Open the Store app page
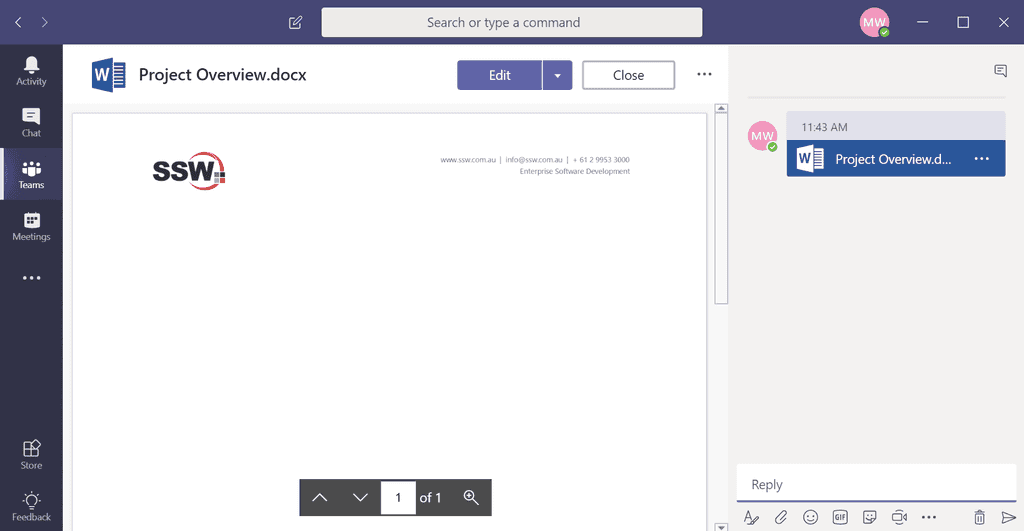Image resolution: width=1024 pixels, height=531 pixels. [x=31, y=454]
